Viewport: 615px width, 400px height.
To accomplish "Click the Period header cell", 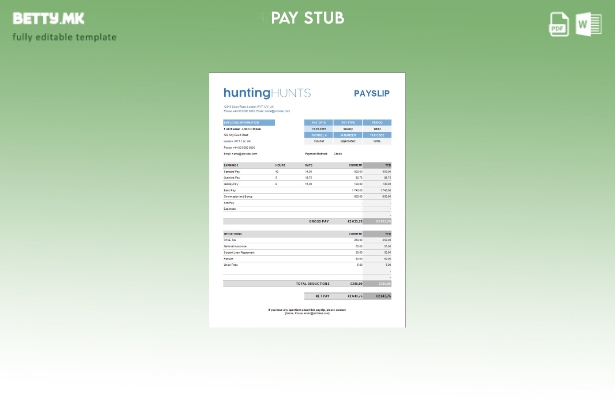I will click(x=377, y=122).
